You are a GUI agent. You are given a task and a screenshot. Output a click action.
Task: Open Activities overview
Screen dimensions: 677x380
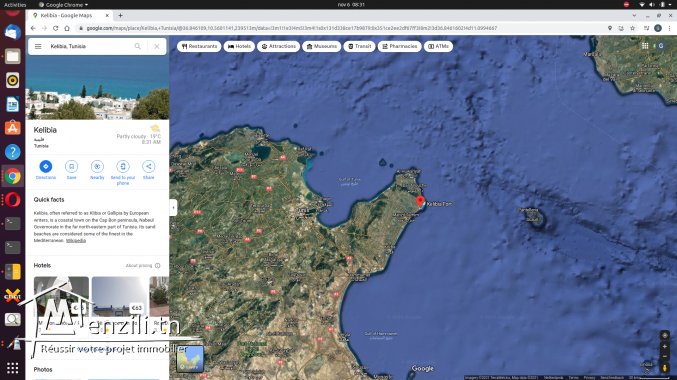coord(15,5)
